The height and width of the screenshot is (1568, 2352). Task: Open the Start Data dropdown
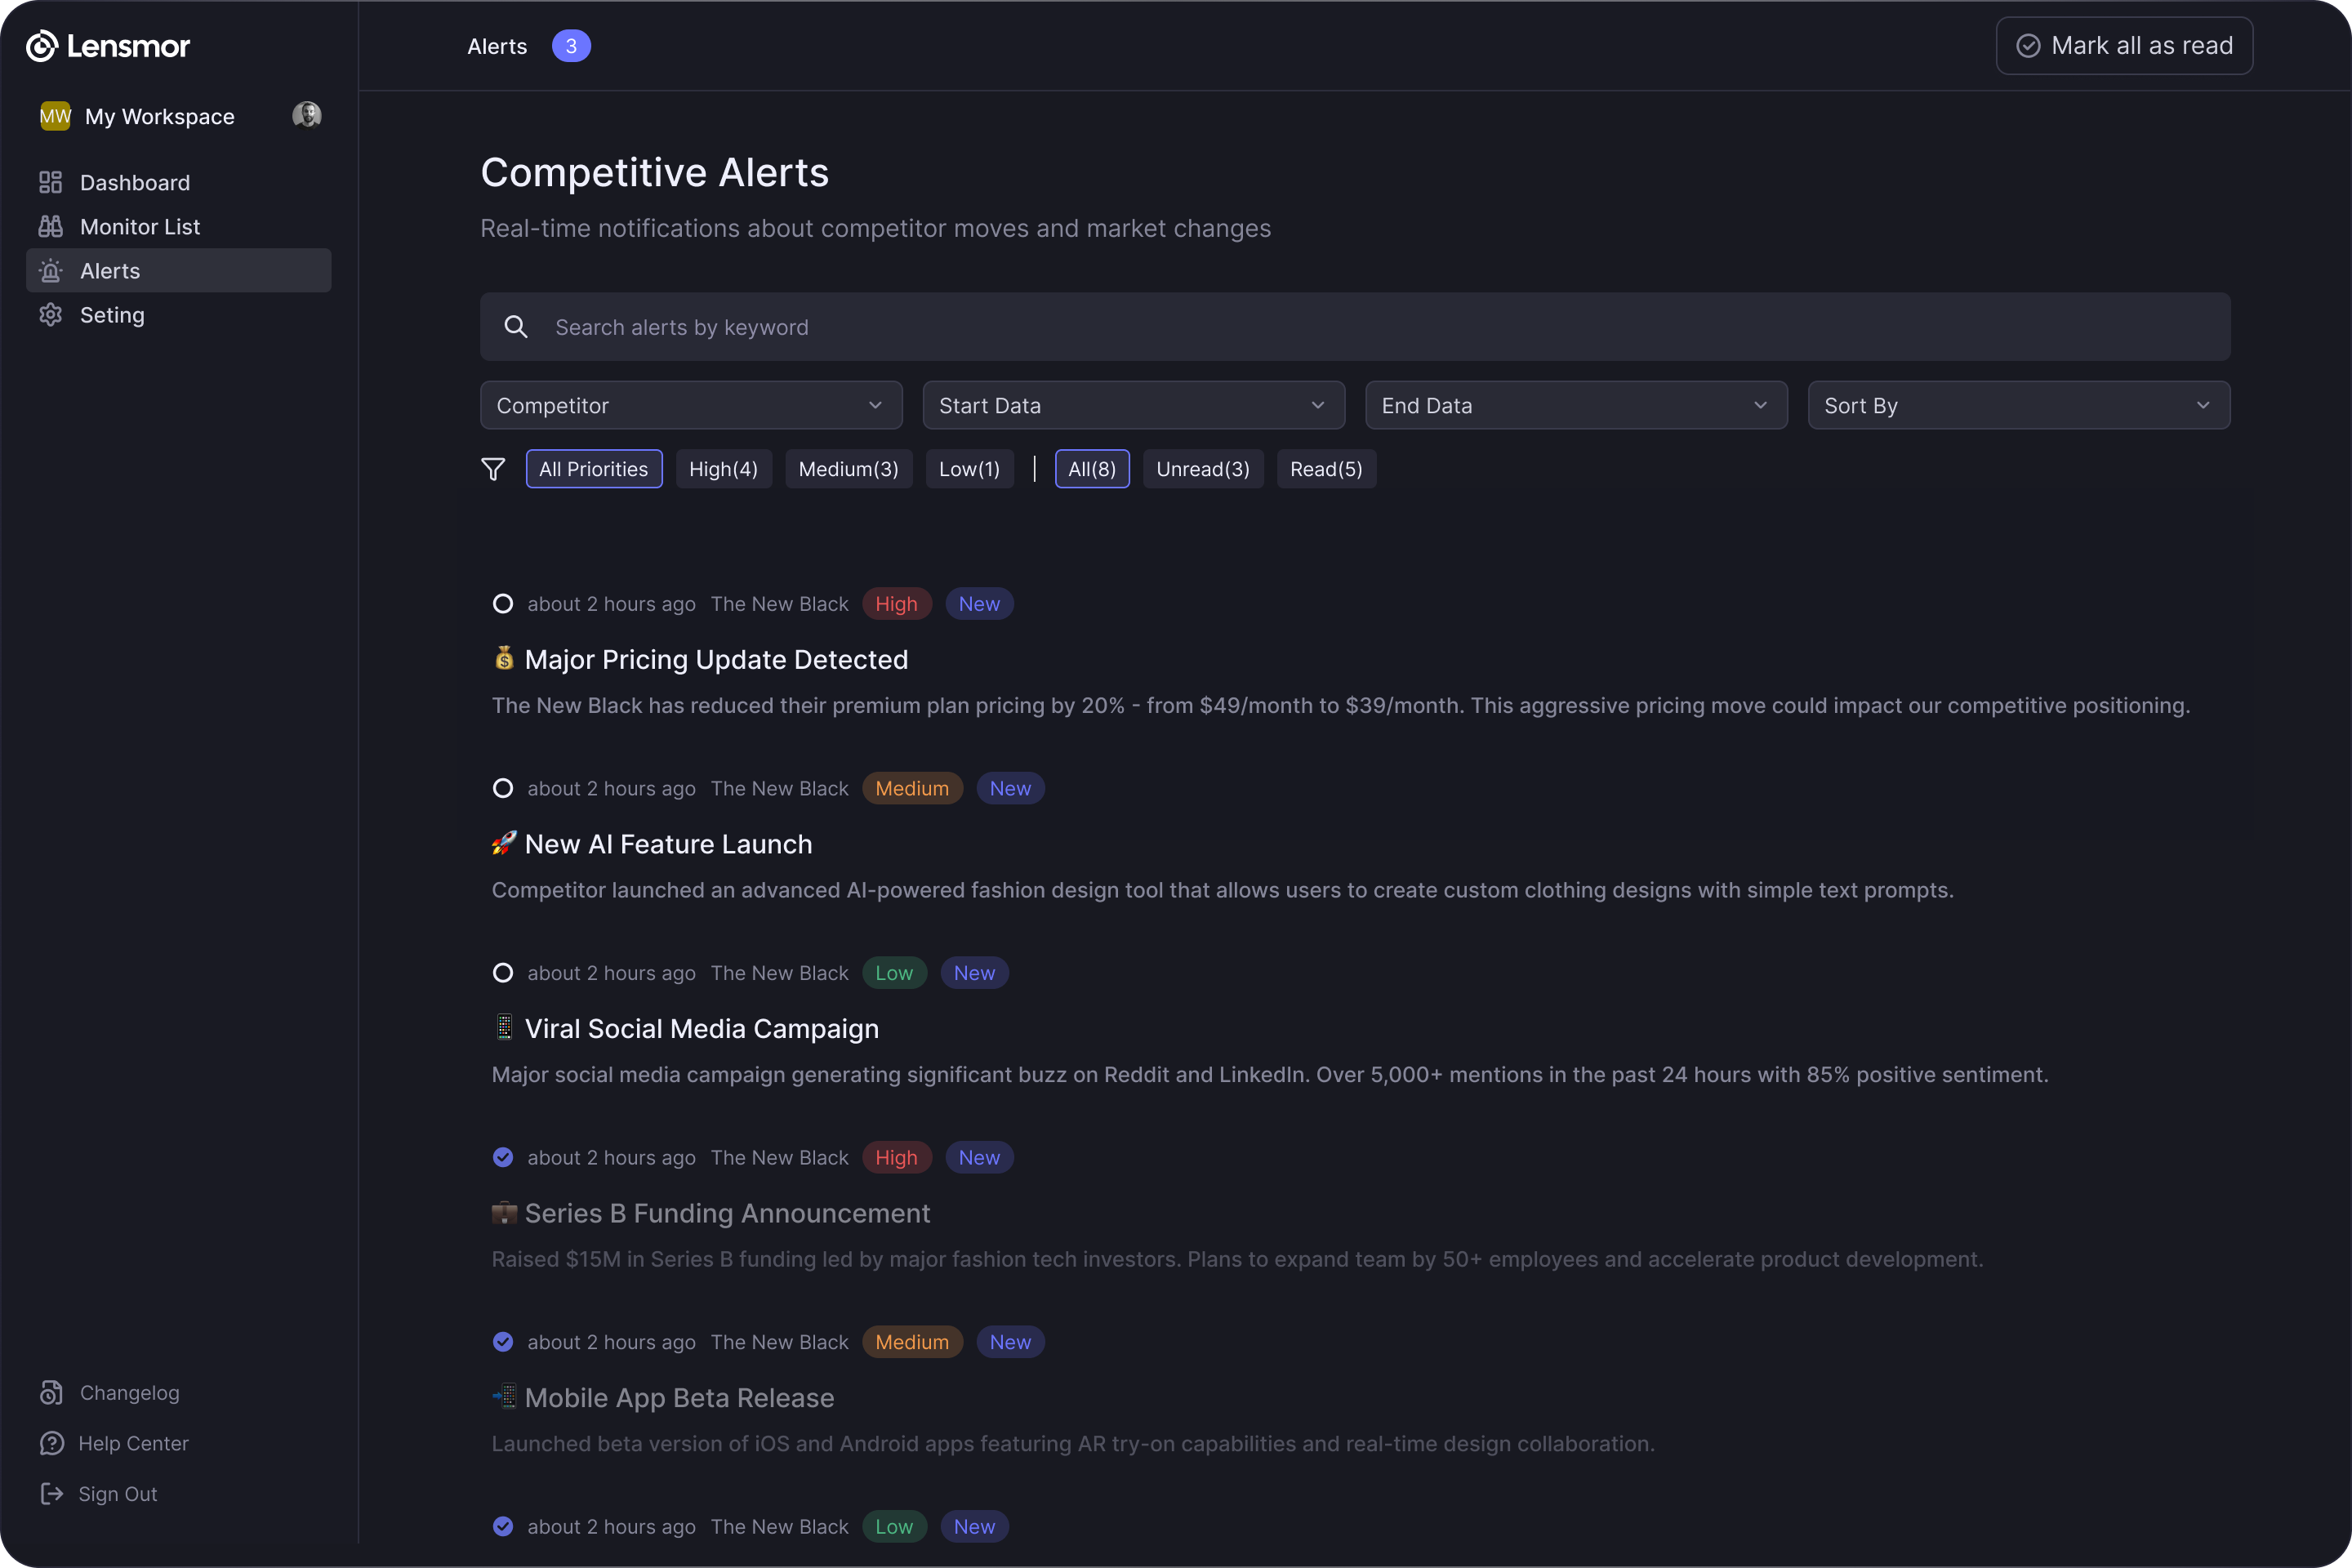click(1133, 405)
